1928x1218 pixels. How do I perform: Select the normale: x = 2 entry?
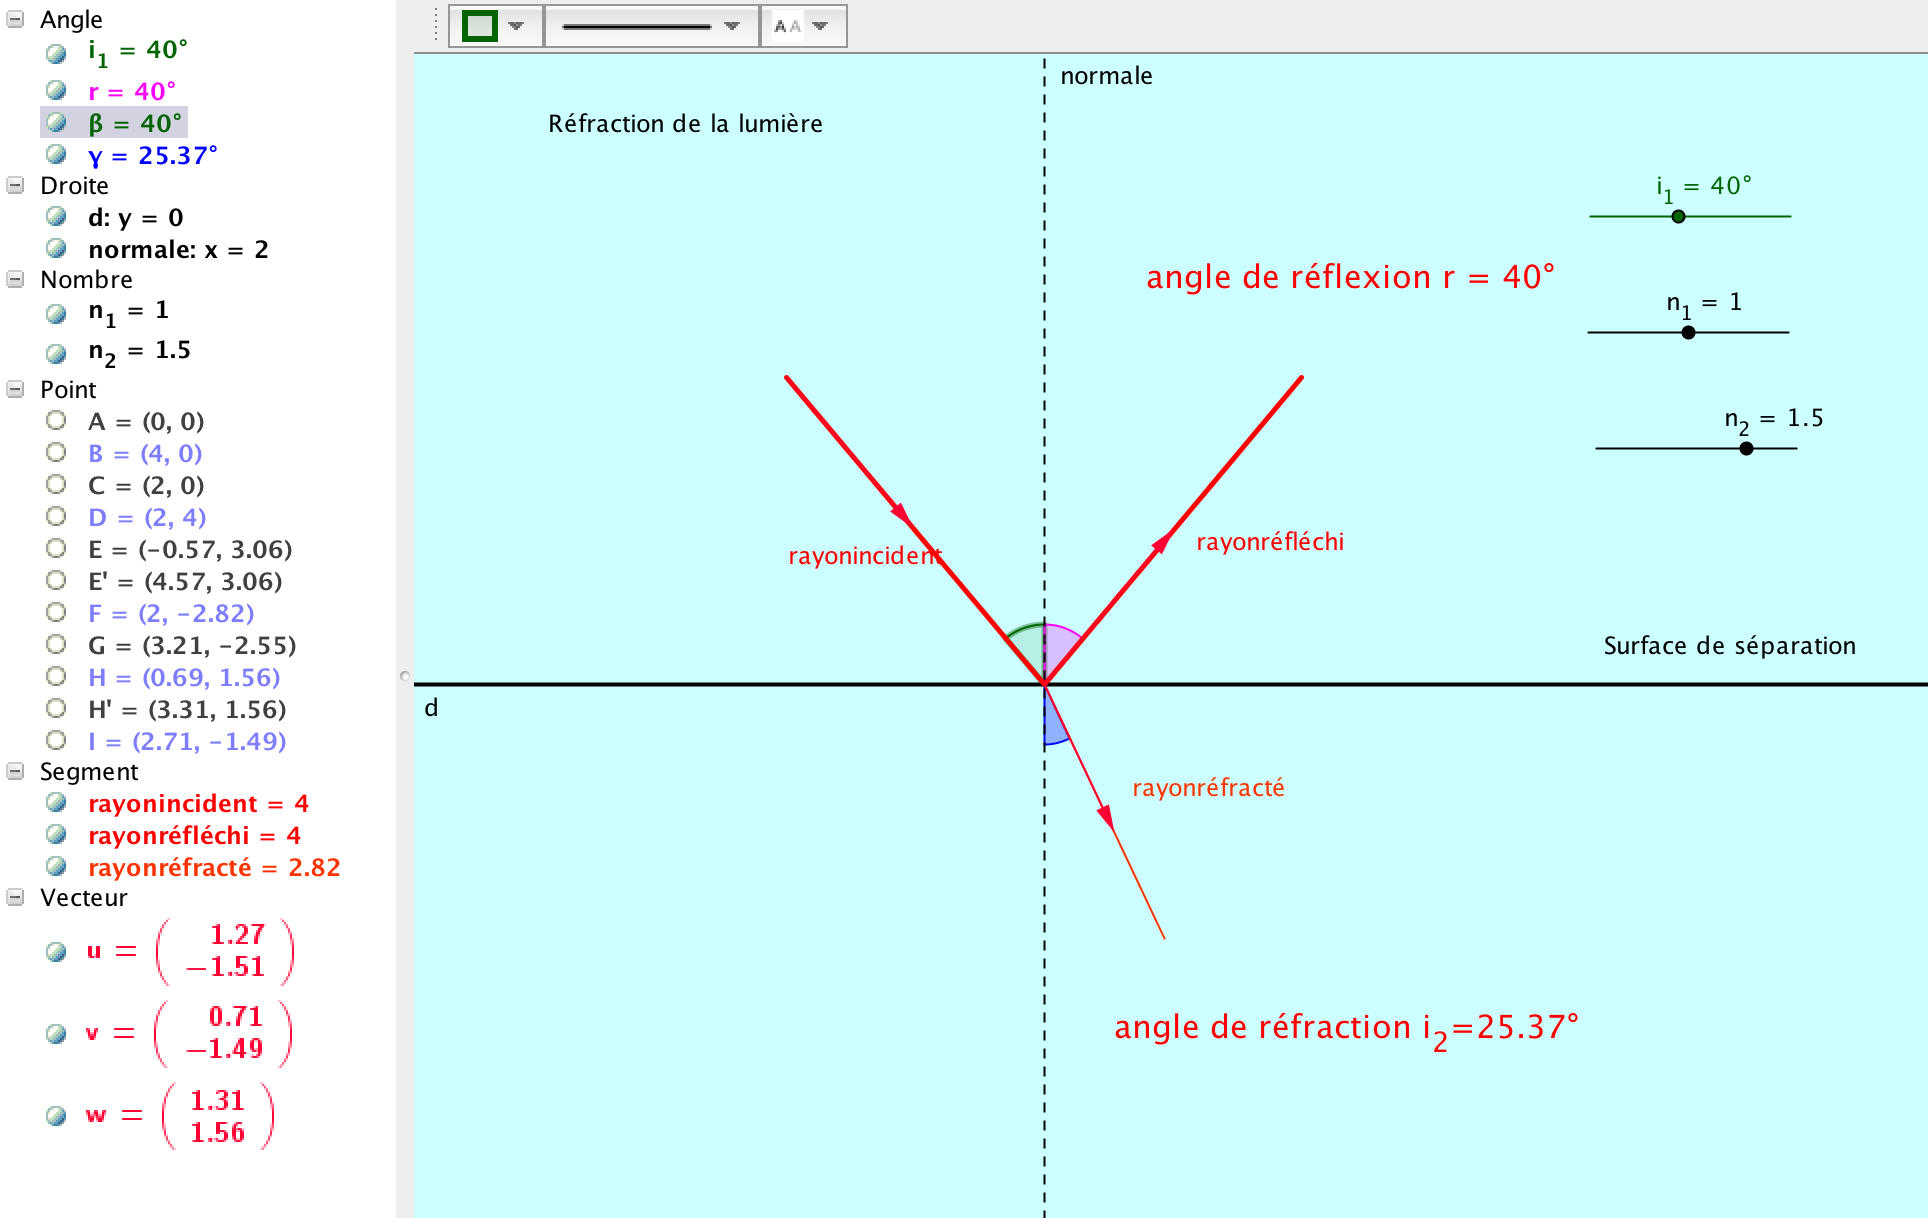178,249
